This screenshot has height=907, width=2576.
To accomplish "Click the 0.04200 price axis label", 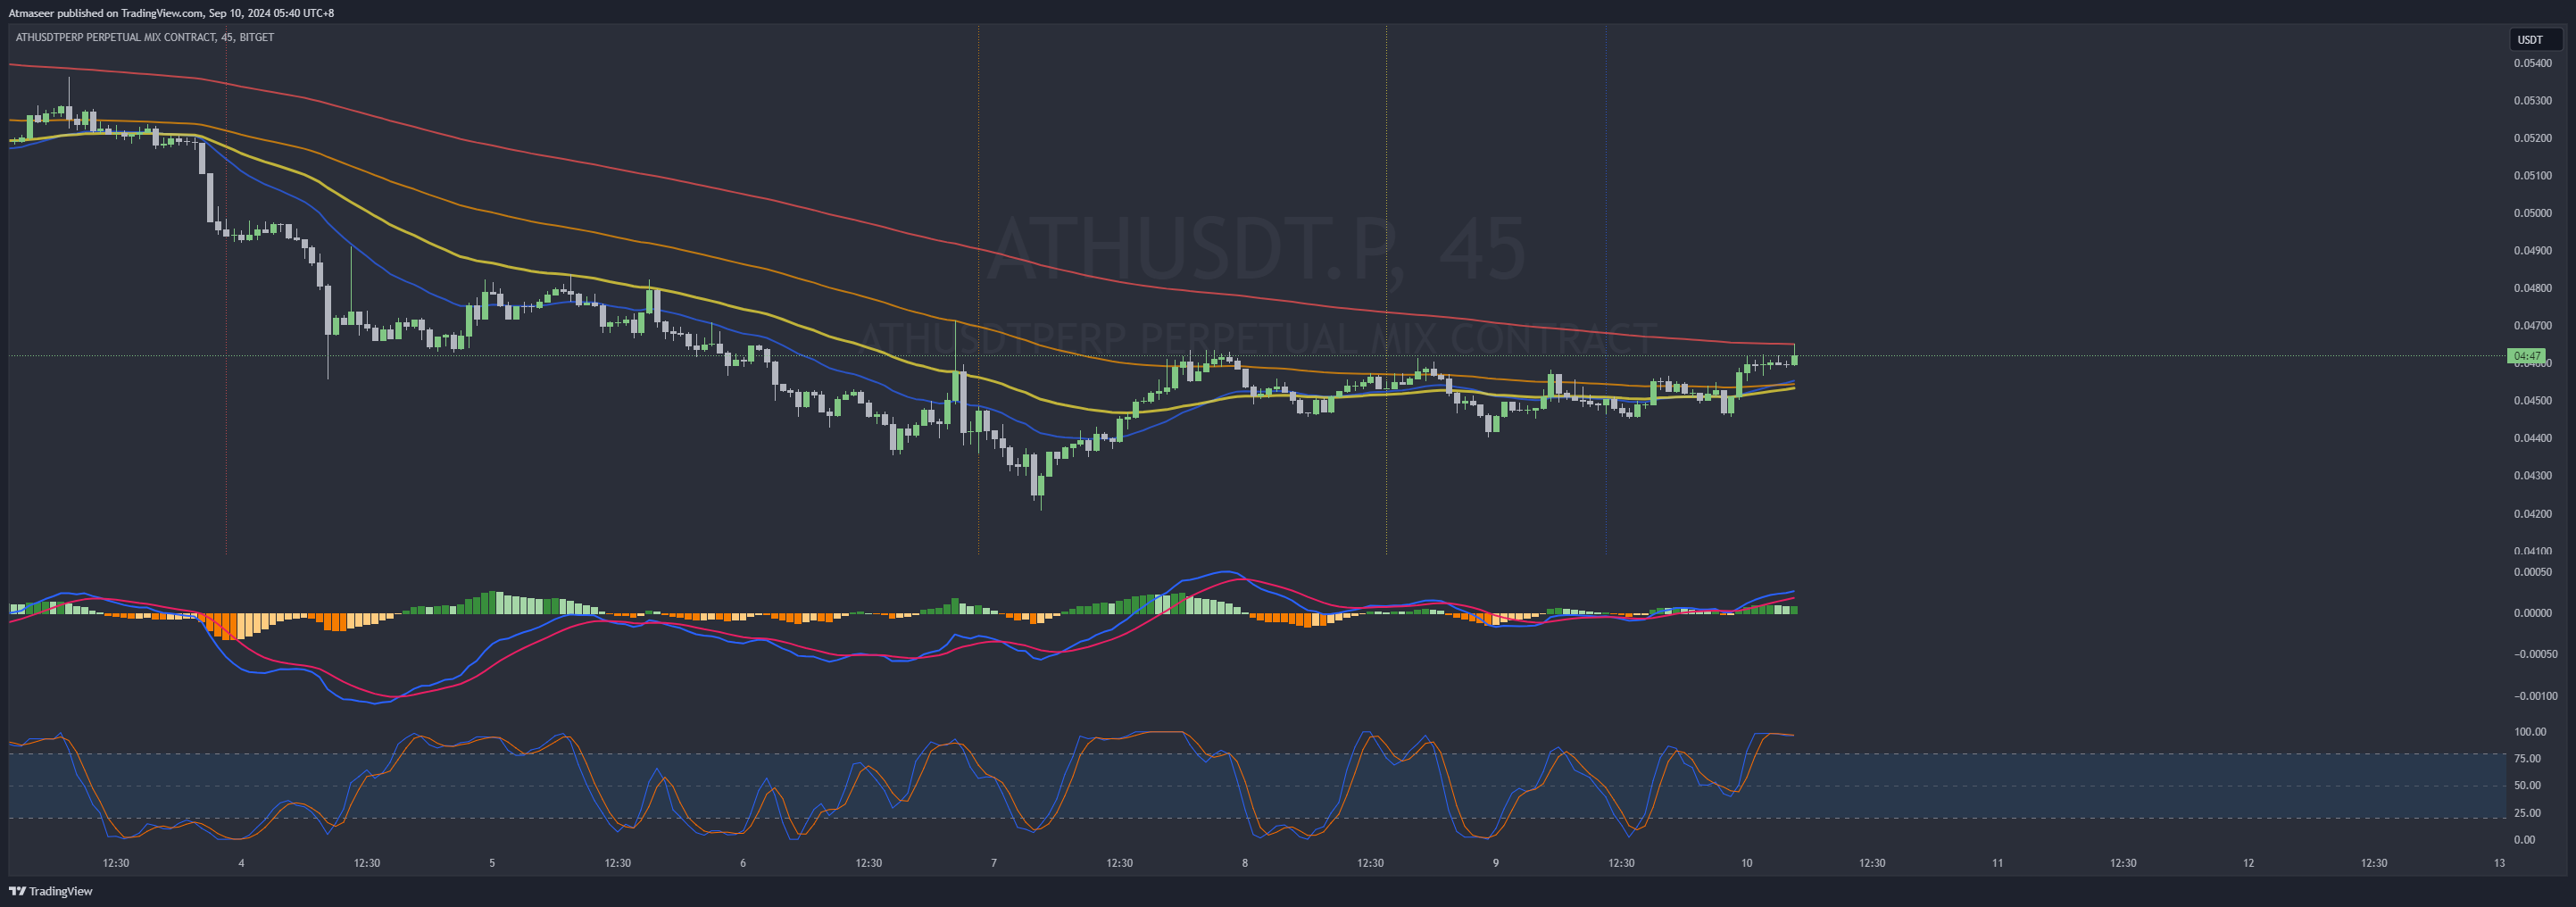I will click(2532, 513).
